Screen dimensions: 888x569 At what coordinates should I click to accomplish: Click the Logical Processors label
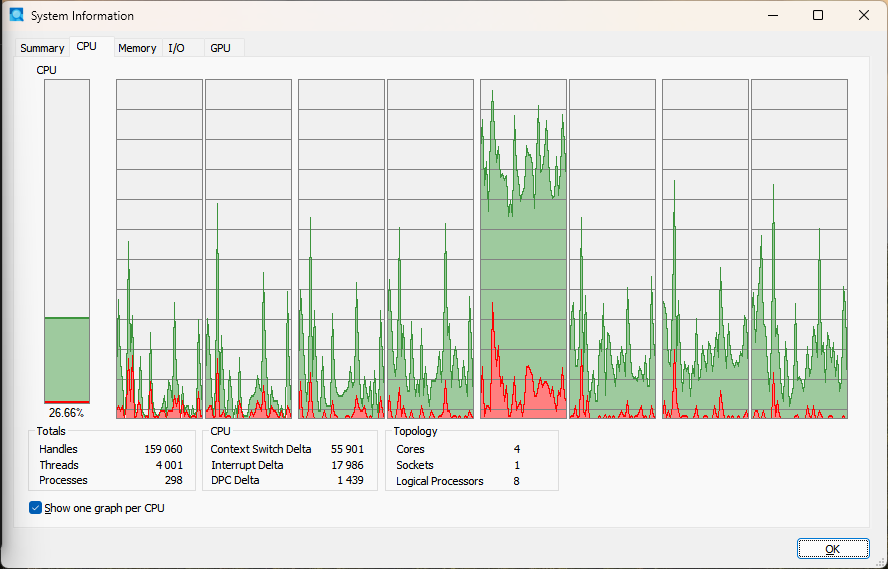pyautogui.click(x=439, y=481)
